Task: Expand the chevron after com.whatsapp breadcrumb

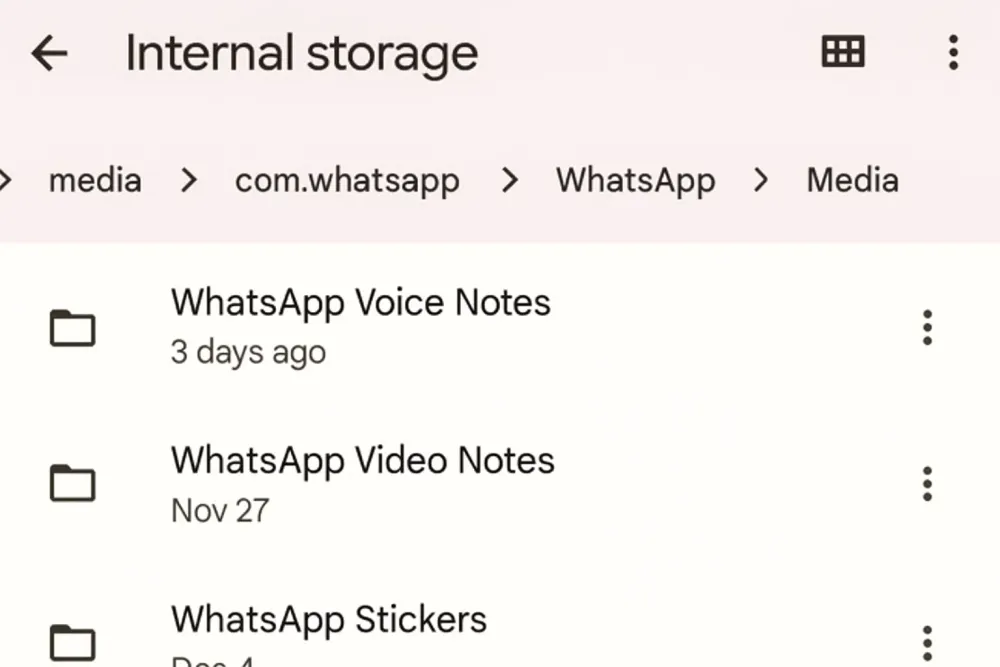Action: tap(510, 181)
